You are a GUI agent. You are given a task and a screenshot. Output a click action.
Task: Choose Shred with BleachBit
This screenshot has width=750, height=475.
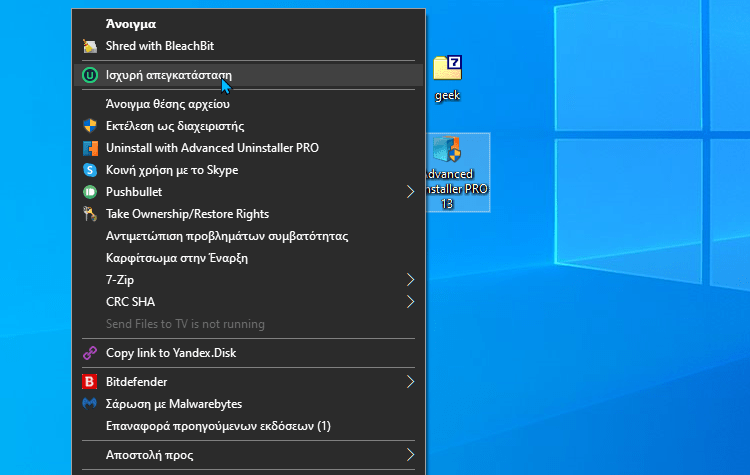[x=248, y=46]
